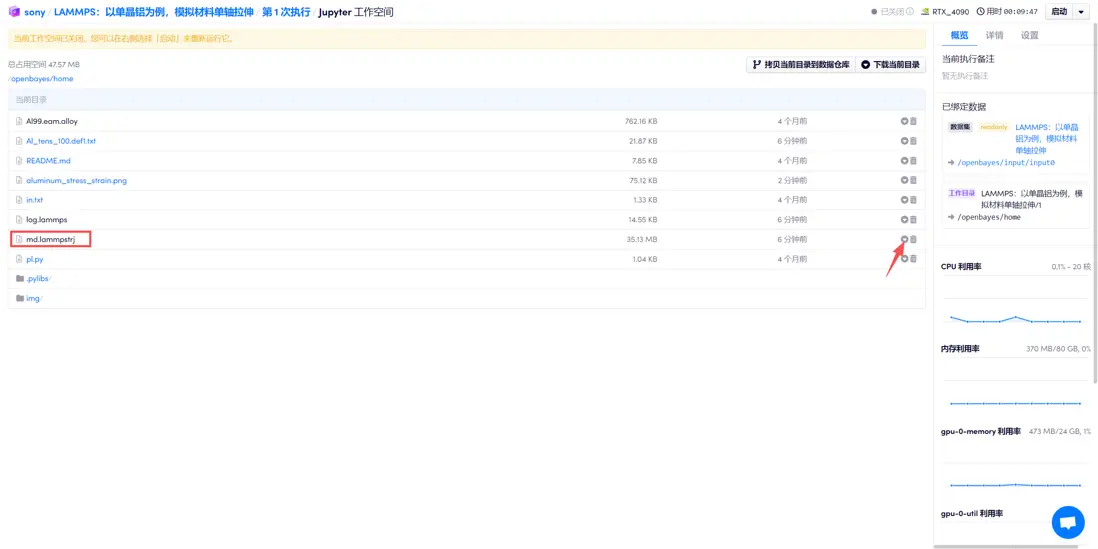Viewport: 1098px width, 549px height.
Task: Delete md.lammpstrj using trash icon
Action: 913,239
